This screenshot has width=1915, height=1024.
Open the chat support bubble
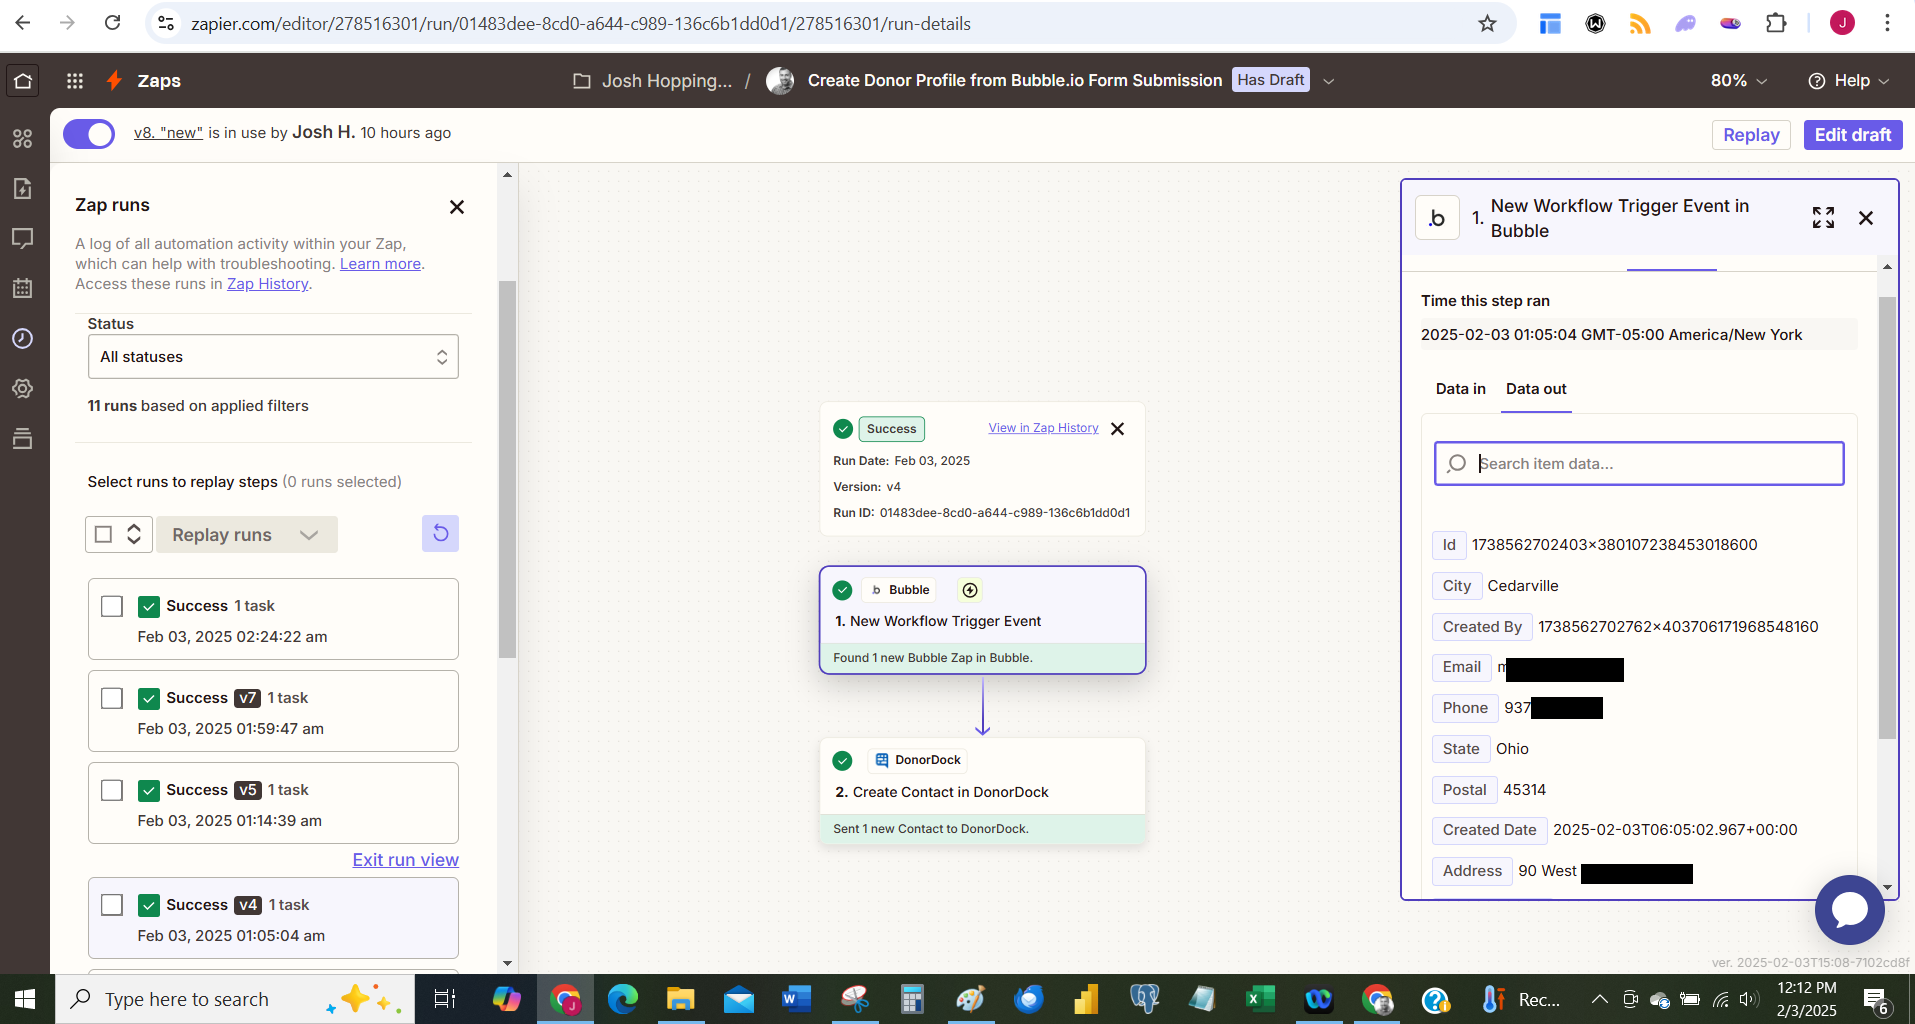[x=1850, y=910]
